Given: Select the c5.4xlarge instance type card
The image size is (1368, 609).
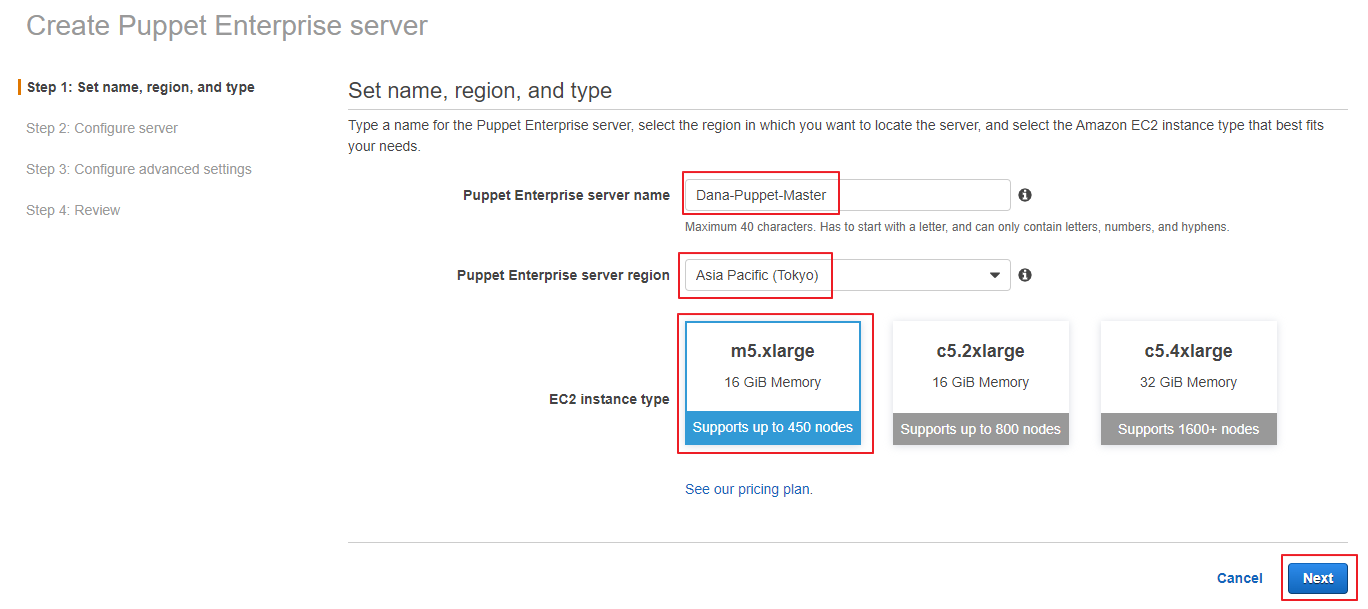Looking at the screenshot, I should [x=1188, y=383].
